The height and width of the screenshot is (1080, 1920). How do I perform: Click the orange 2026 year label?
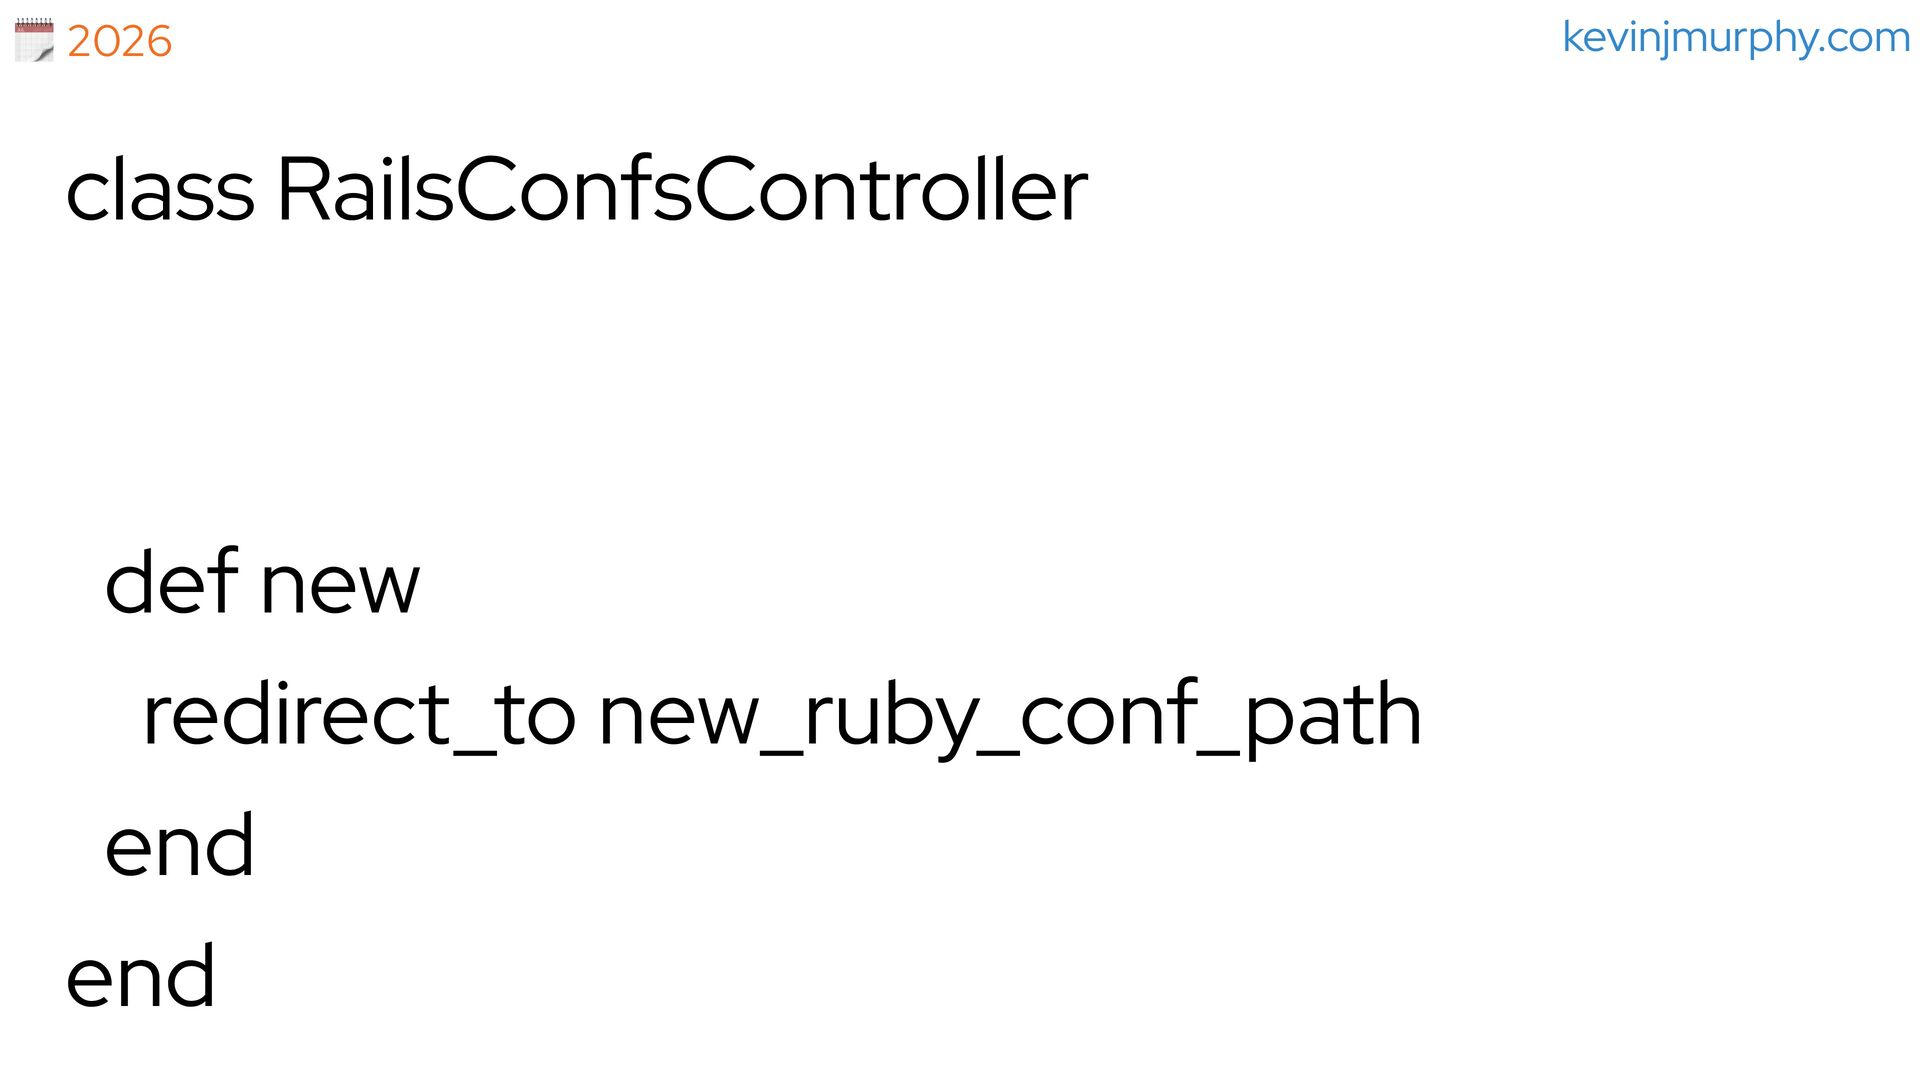(119, 42)
